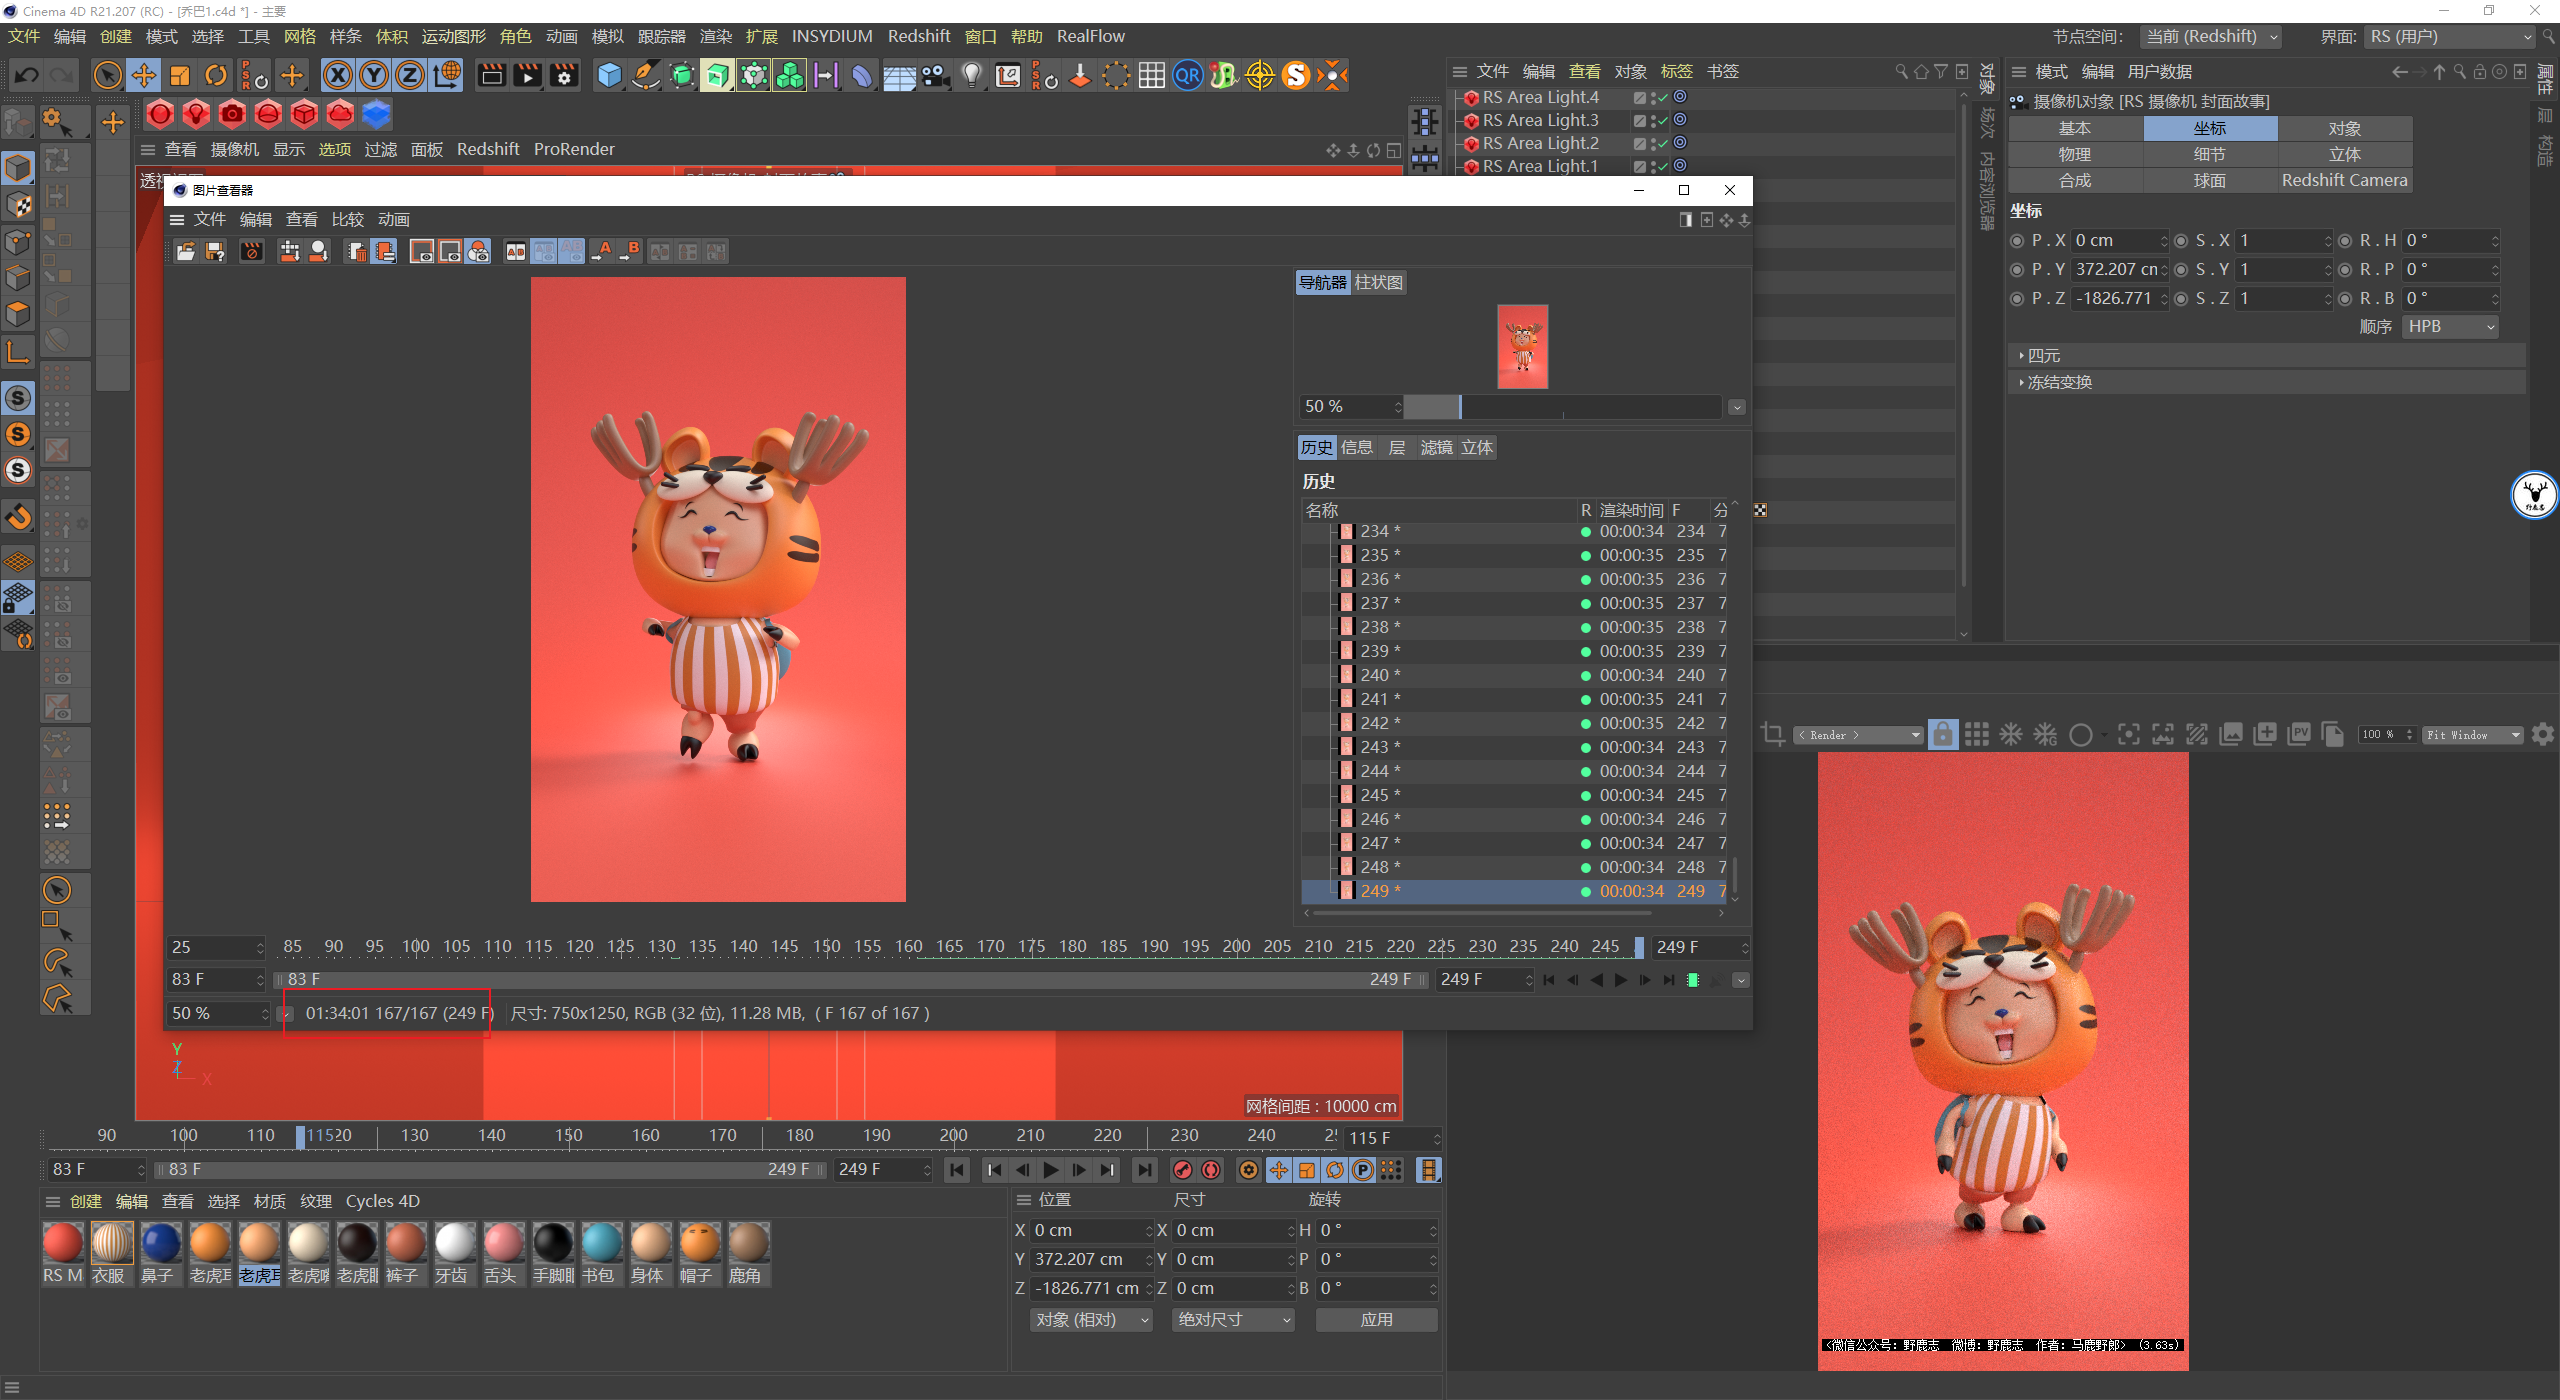Open the Fit Window dropdown
The height and width of the screenshot is (1400, 2560).
(x=2472, y=735)
